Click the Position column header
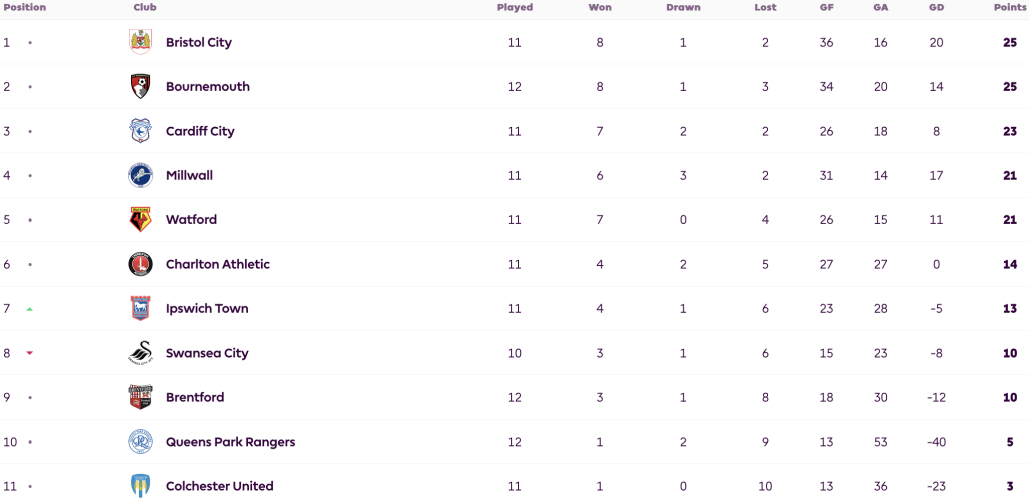Viewport: 1029px width, 500px height. point(25,8)
